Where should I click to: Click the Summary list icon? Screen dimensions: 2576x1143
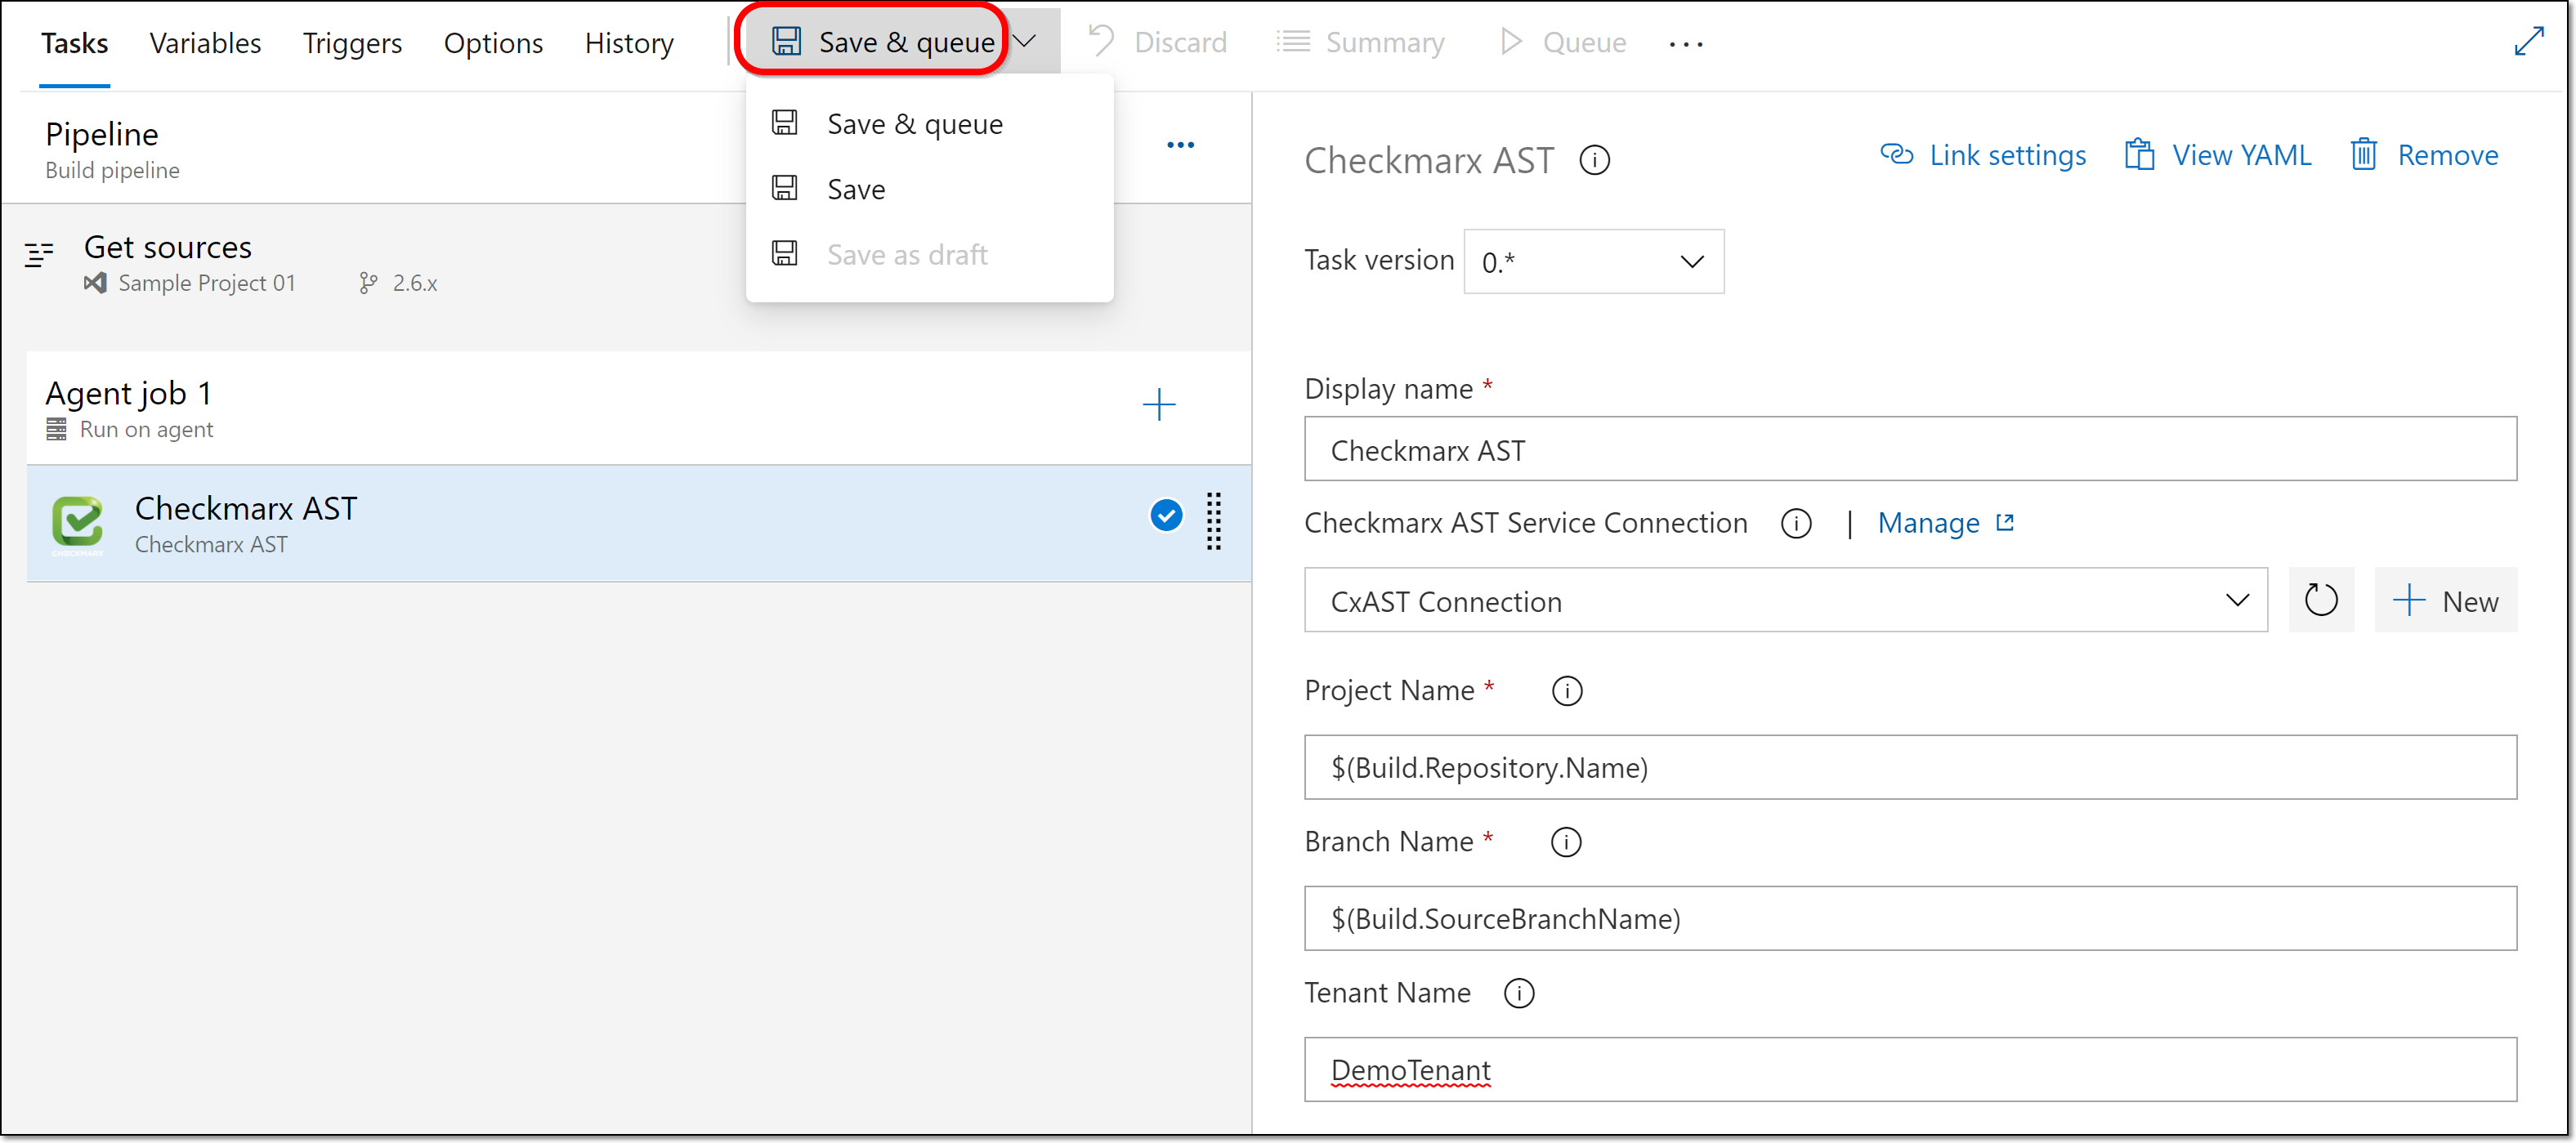pyautogui.click(x=1292, y=41)
